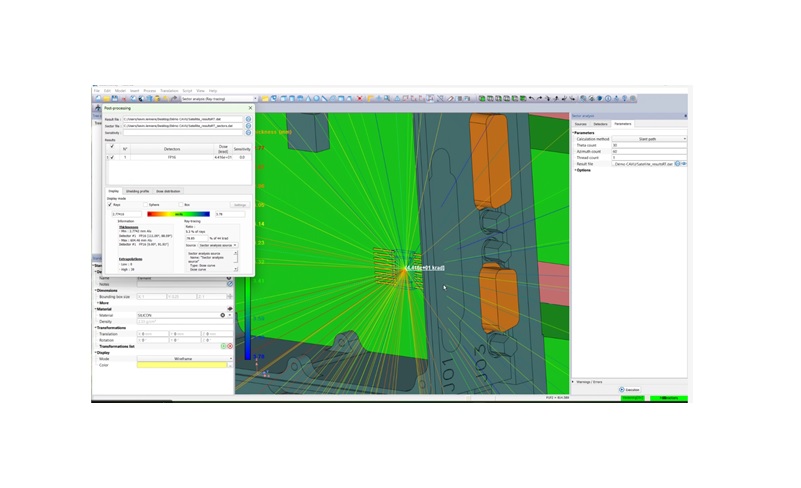Click the color browse button beside yellow swatch
The height and width of the screenshot is (488, 801).
pos(230,365)
